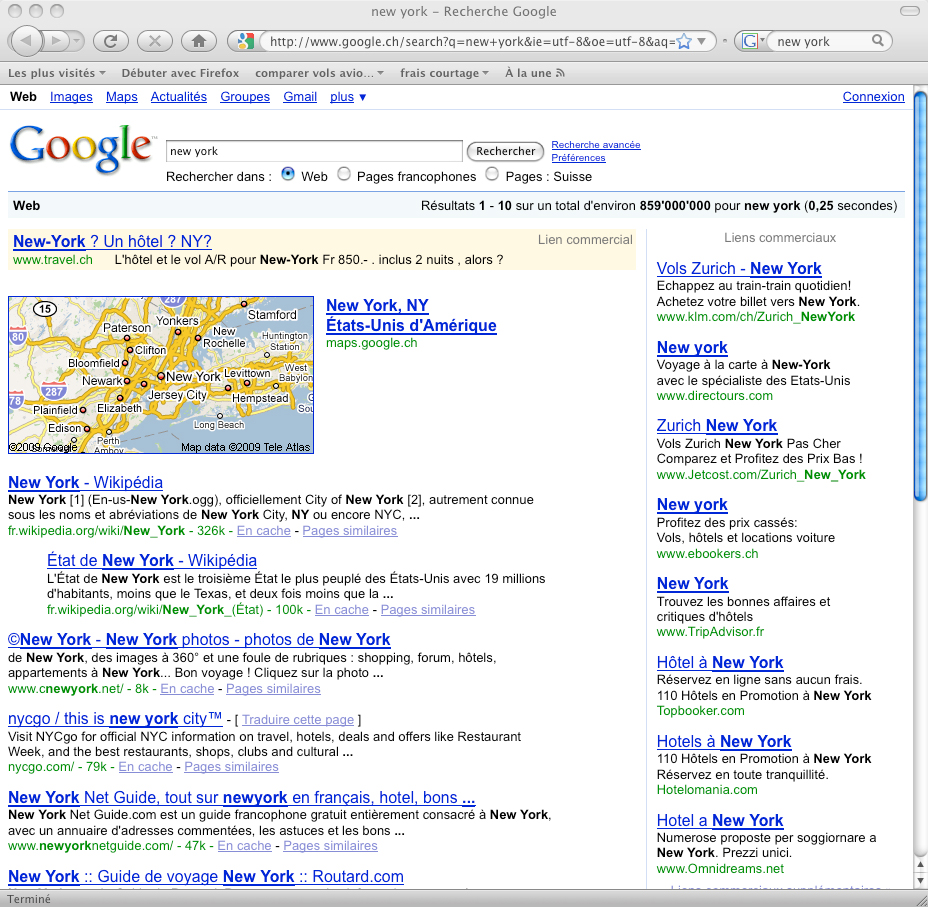
Task: Click the browser Back arrow button
Action: click(x=26, y=41)
